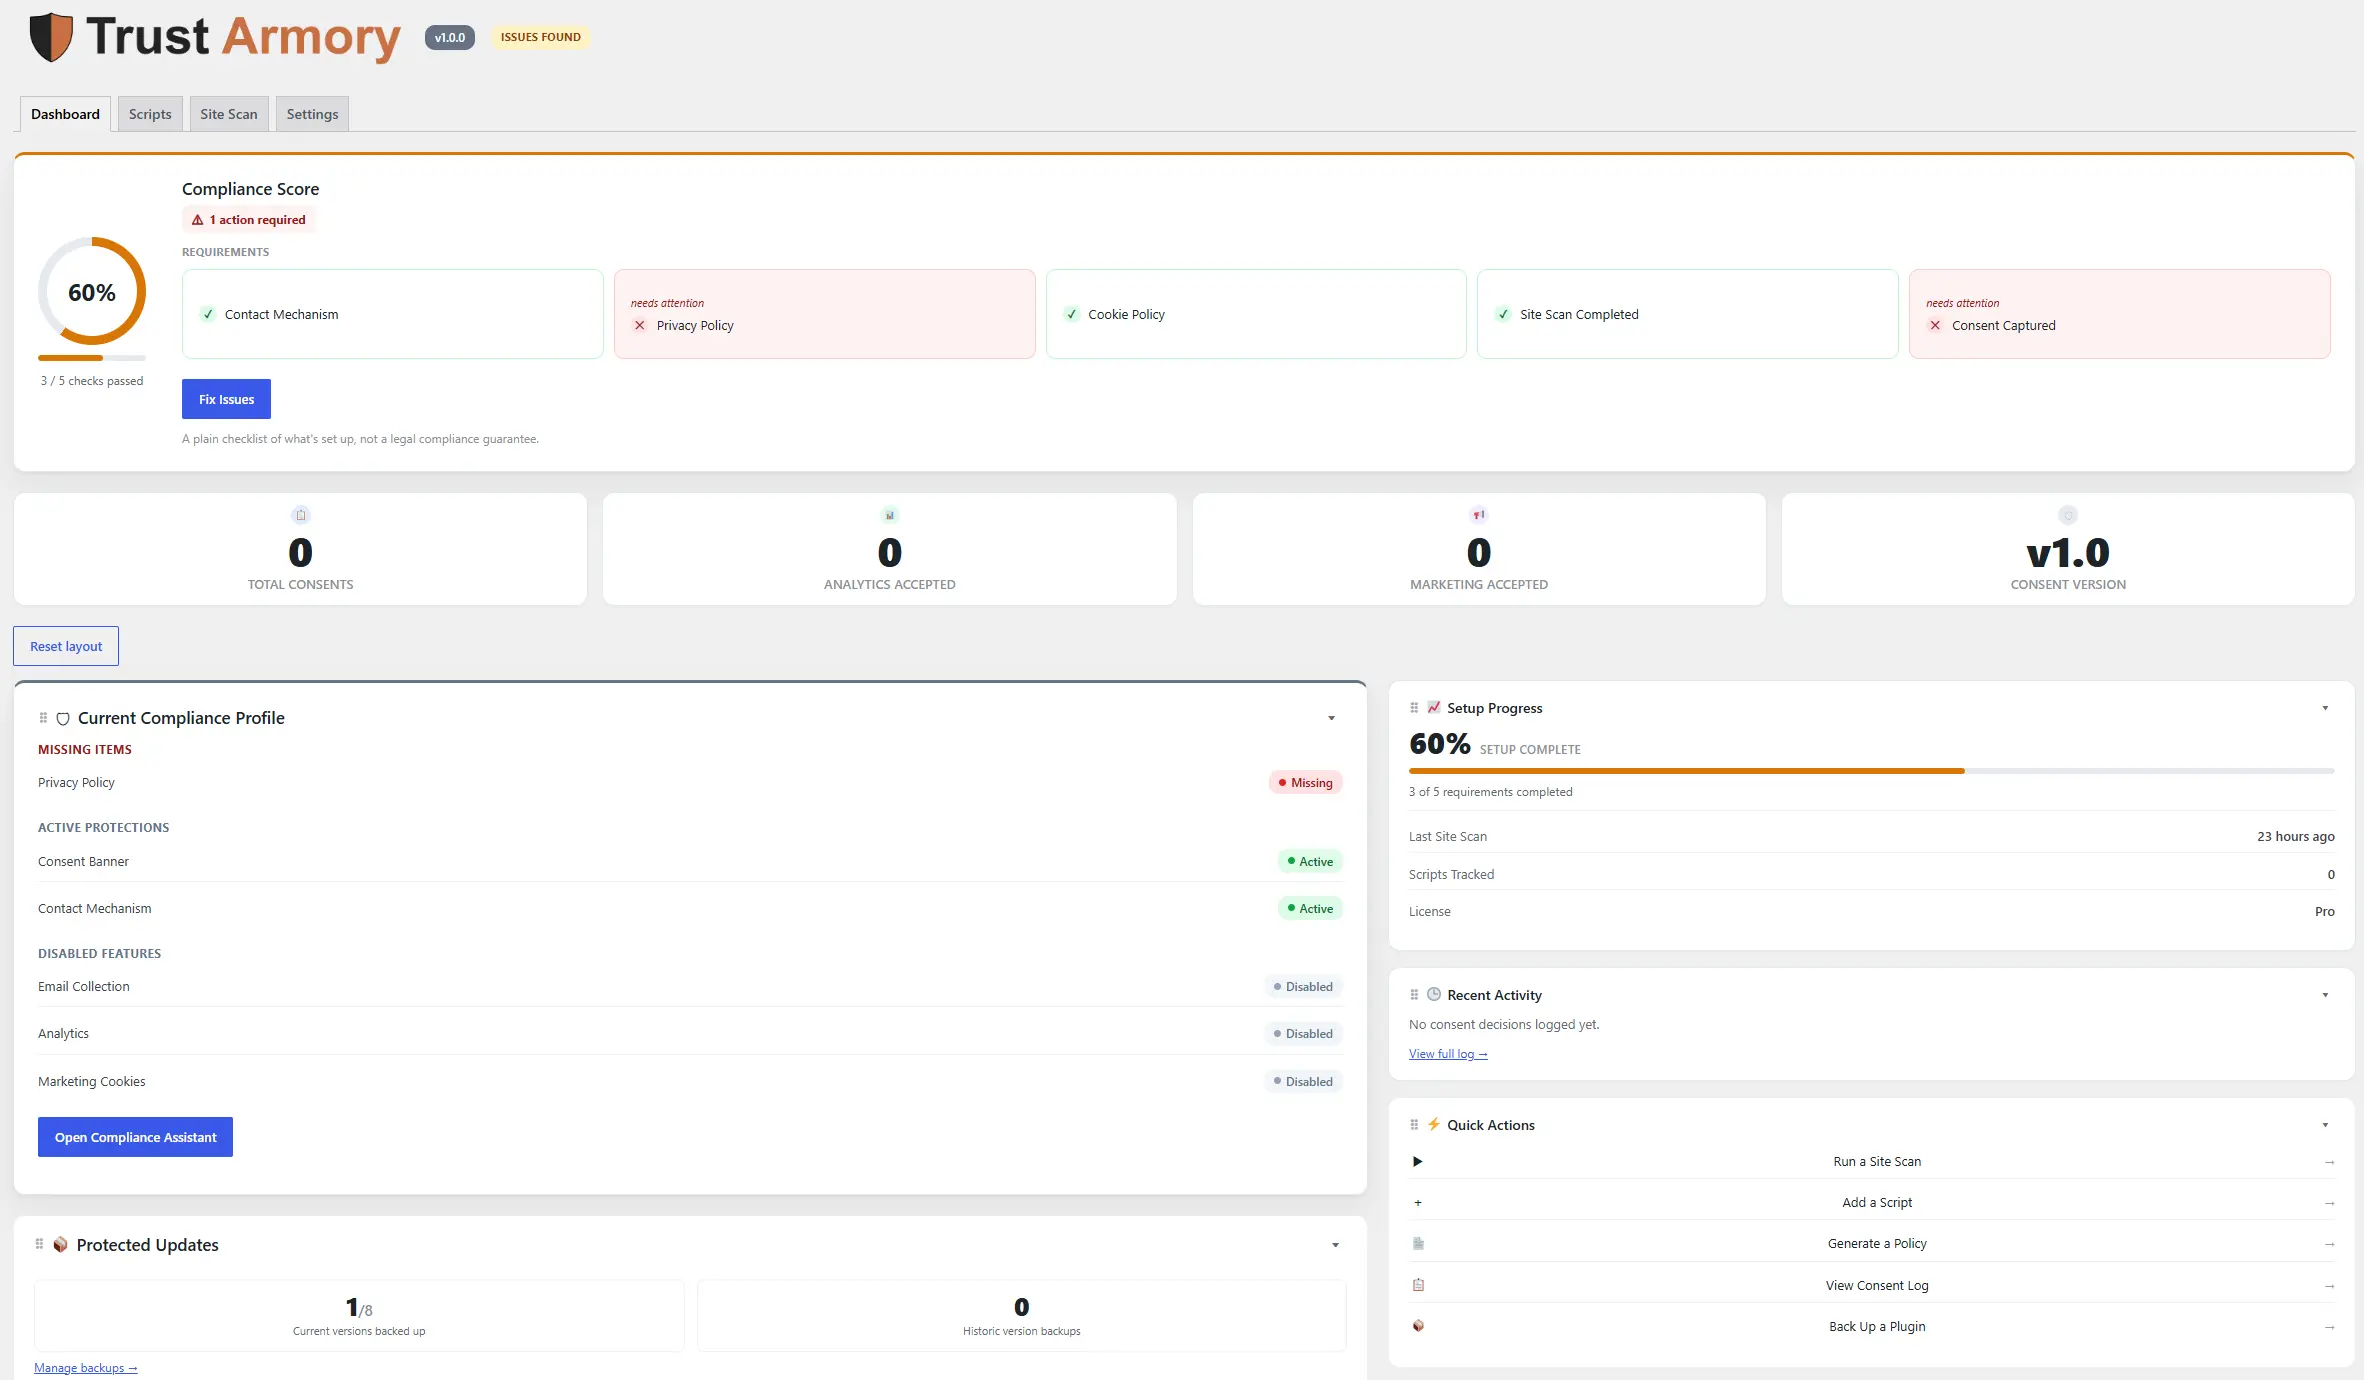Grab the Quick Actions drag handle
Image resolution: width=2364 pixels, height=1380 pixels.
click(1414, 1125)
